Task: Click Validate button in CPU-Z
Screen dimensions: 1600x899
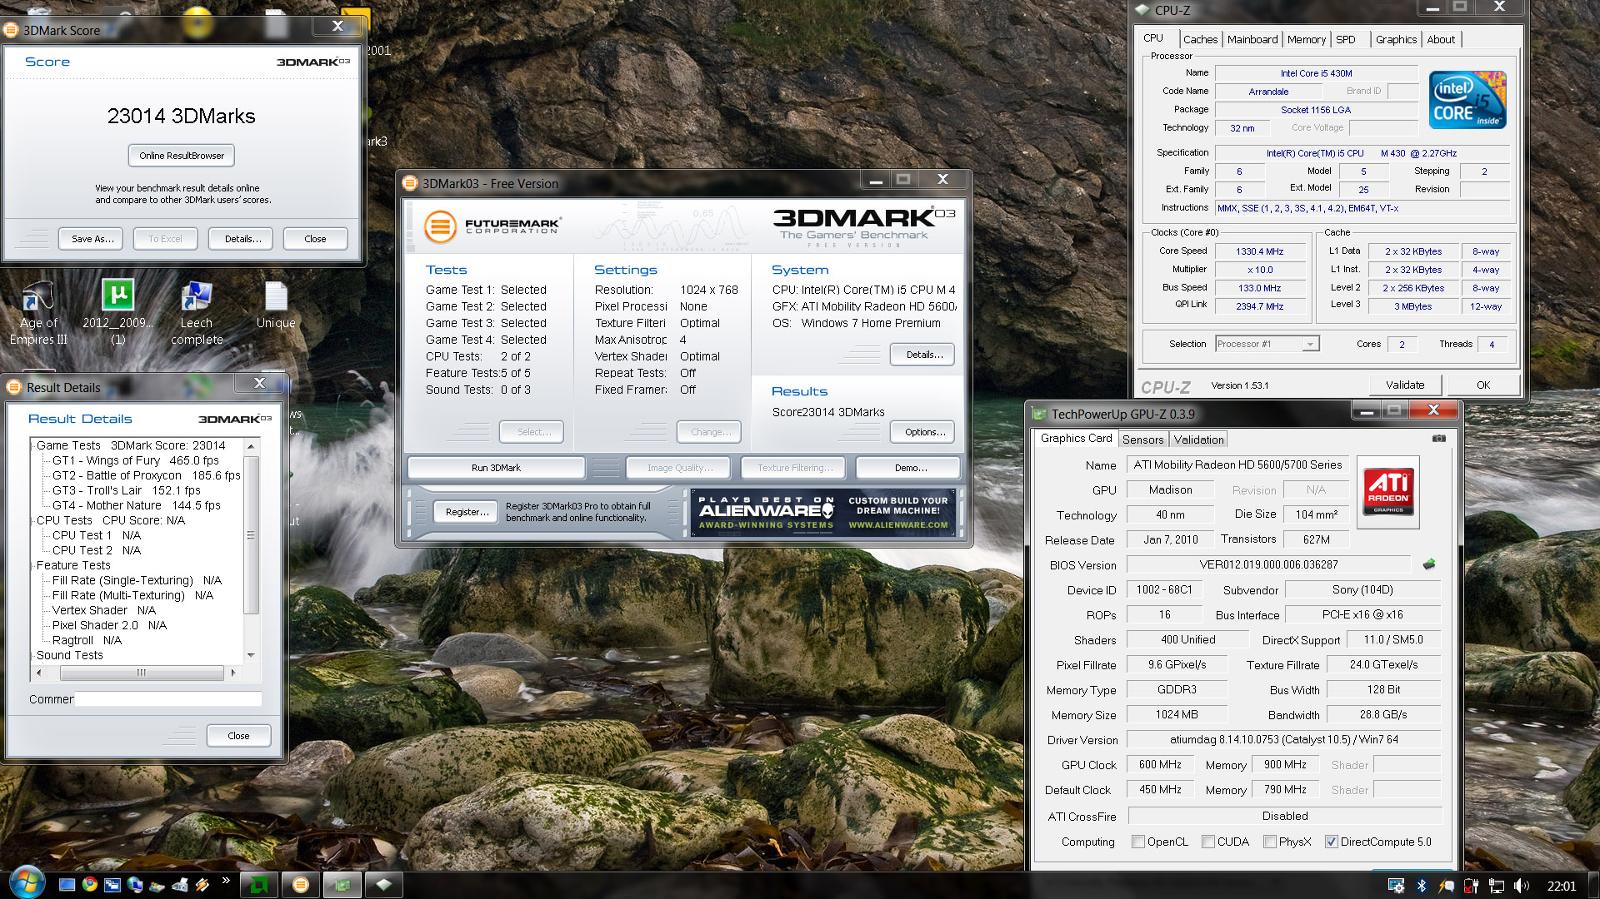Action: tap(1404, 385)
